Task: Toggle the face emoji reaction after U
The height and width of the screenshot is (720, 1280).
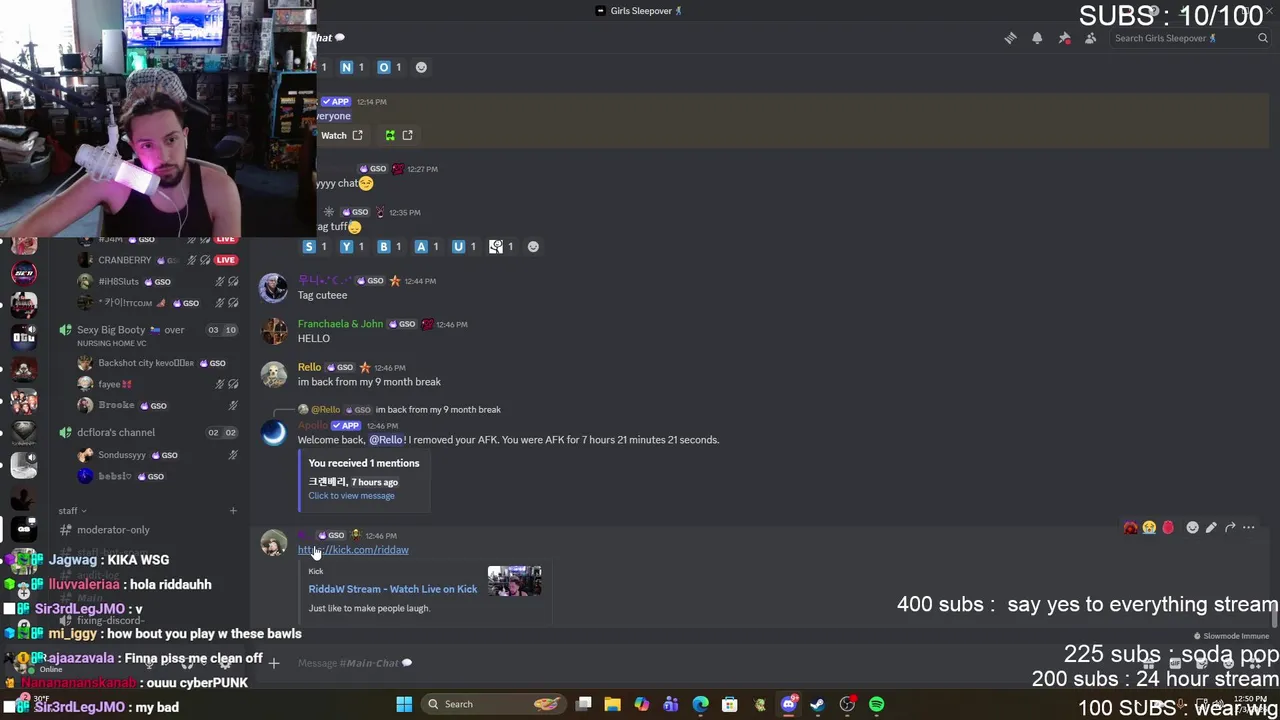Action: point(501,246)
